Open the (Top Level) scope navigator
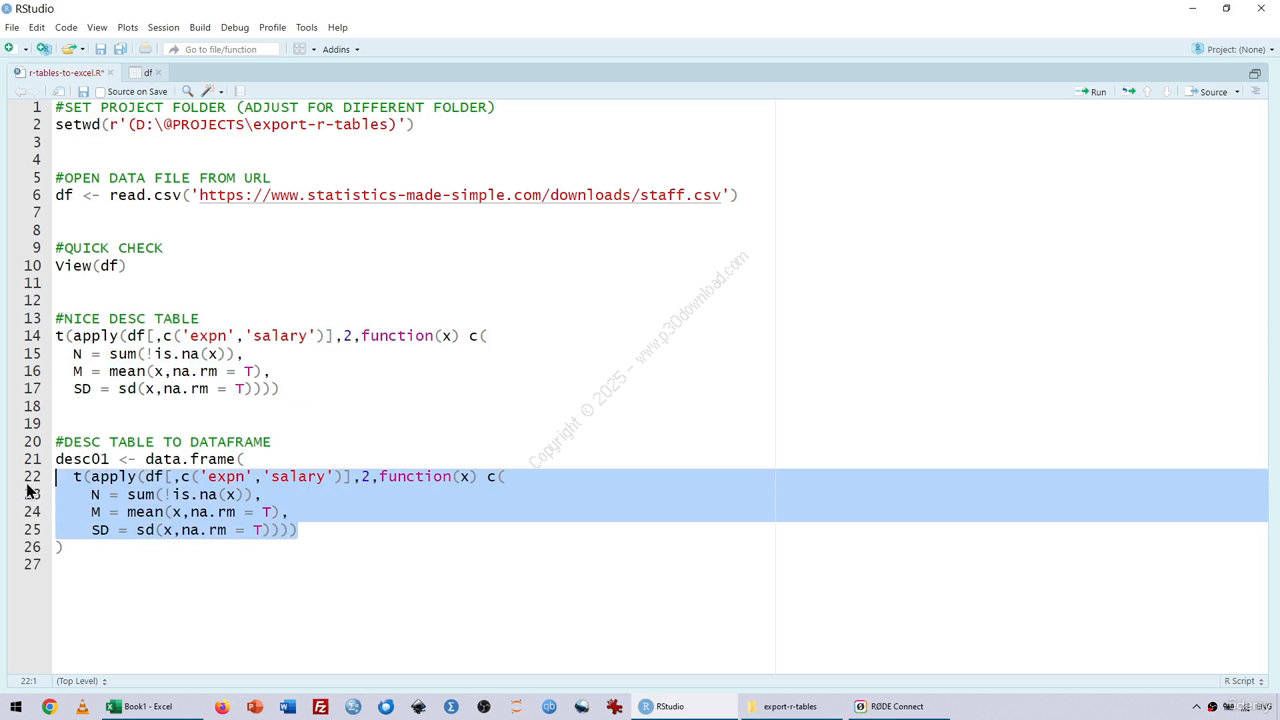 [81, 681]
